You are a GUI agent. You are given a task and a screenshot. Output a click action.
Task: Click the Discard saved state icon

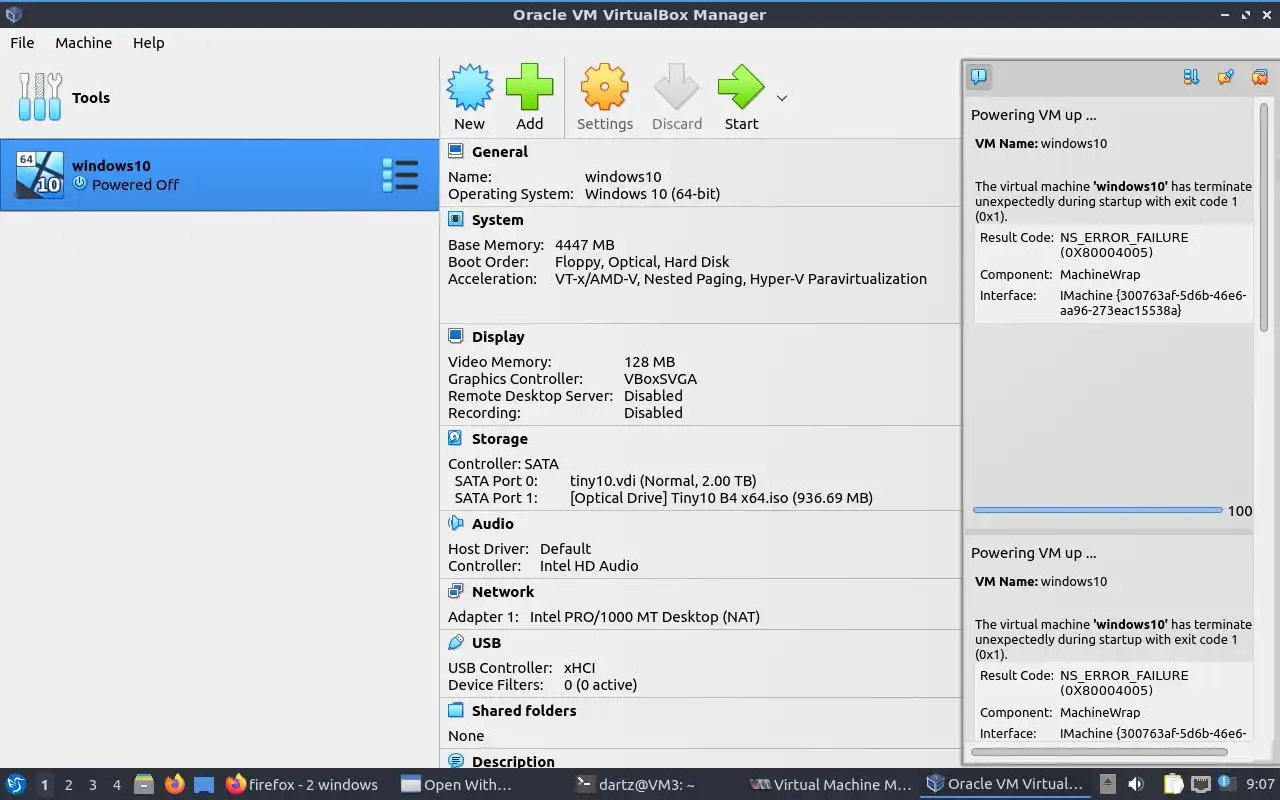(x=677, y=88)
